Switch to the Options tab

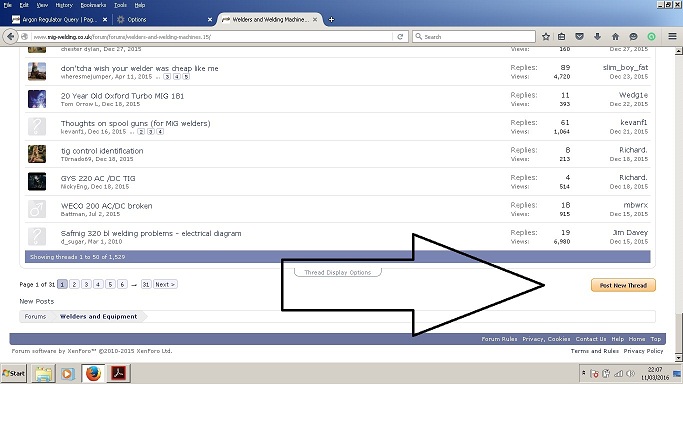(x=137, y=19)
